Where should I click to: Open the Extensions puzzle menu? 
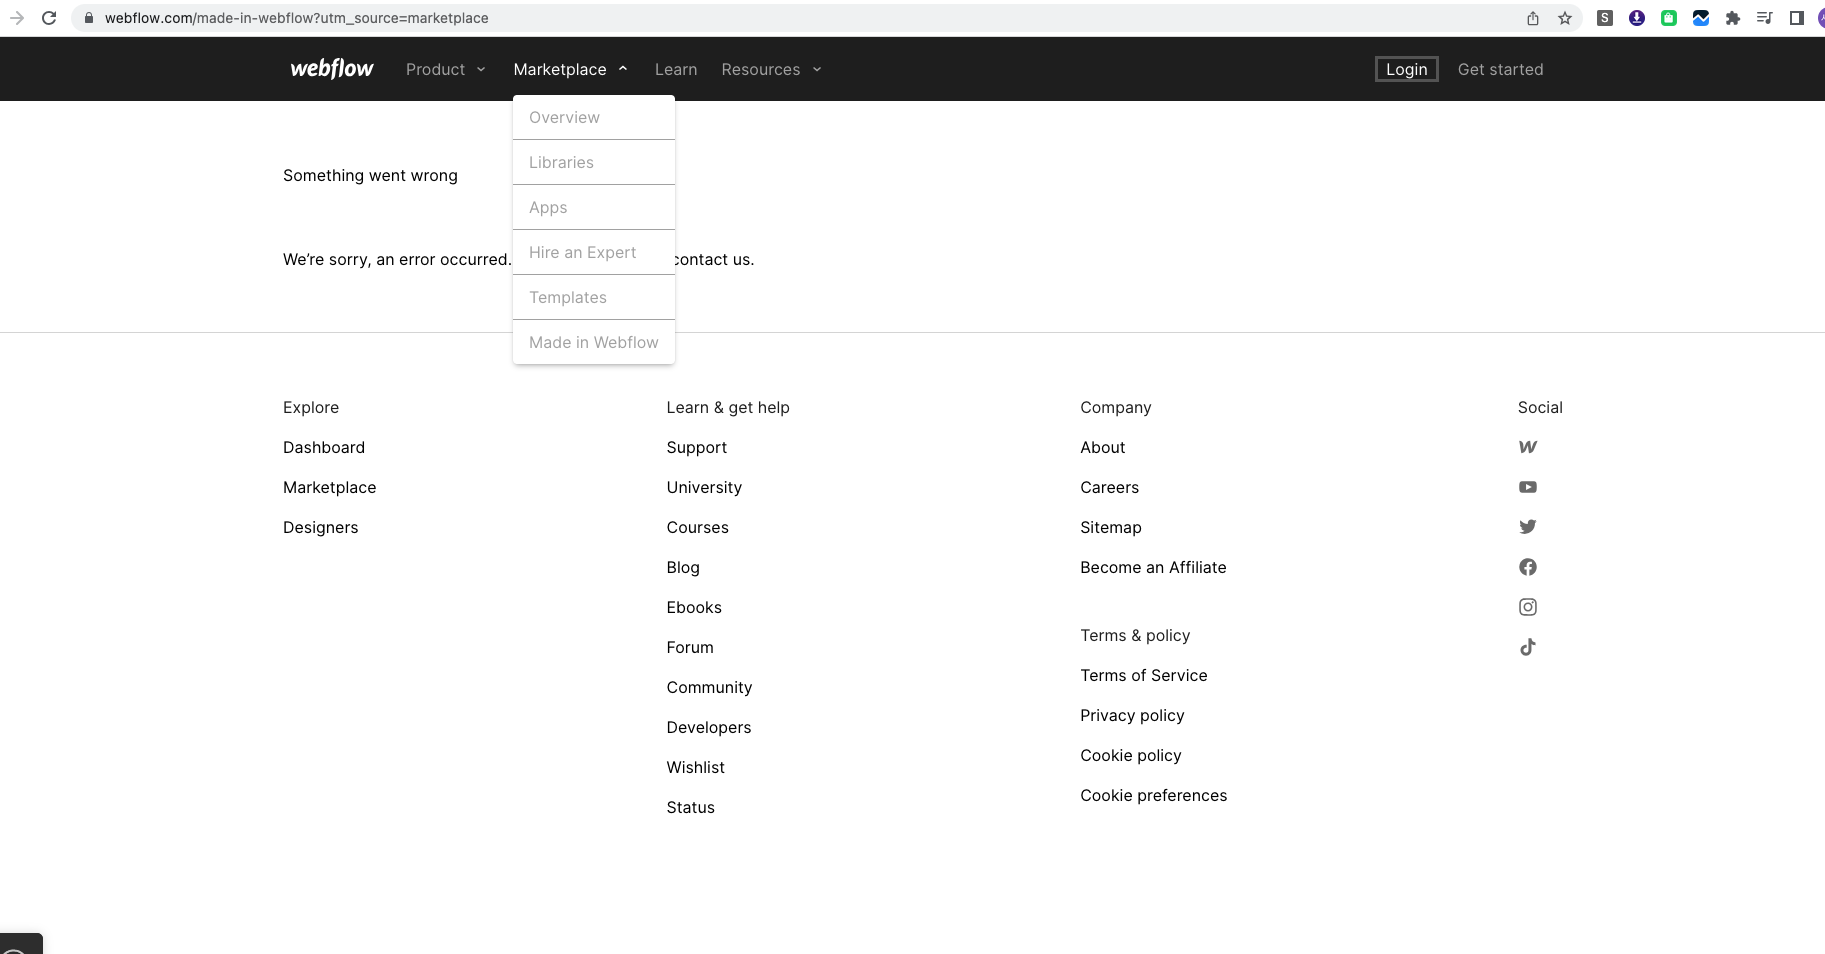click(x=1733, y=18)
